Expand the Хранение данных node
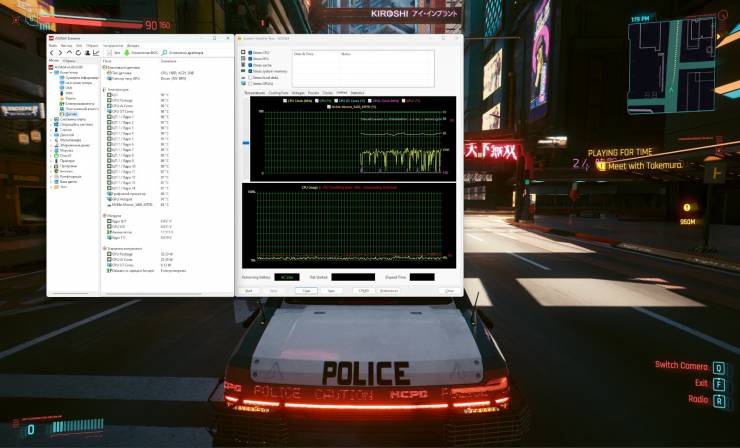Viewport: 740px width, 448px height. [x=50, y=145]
